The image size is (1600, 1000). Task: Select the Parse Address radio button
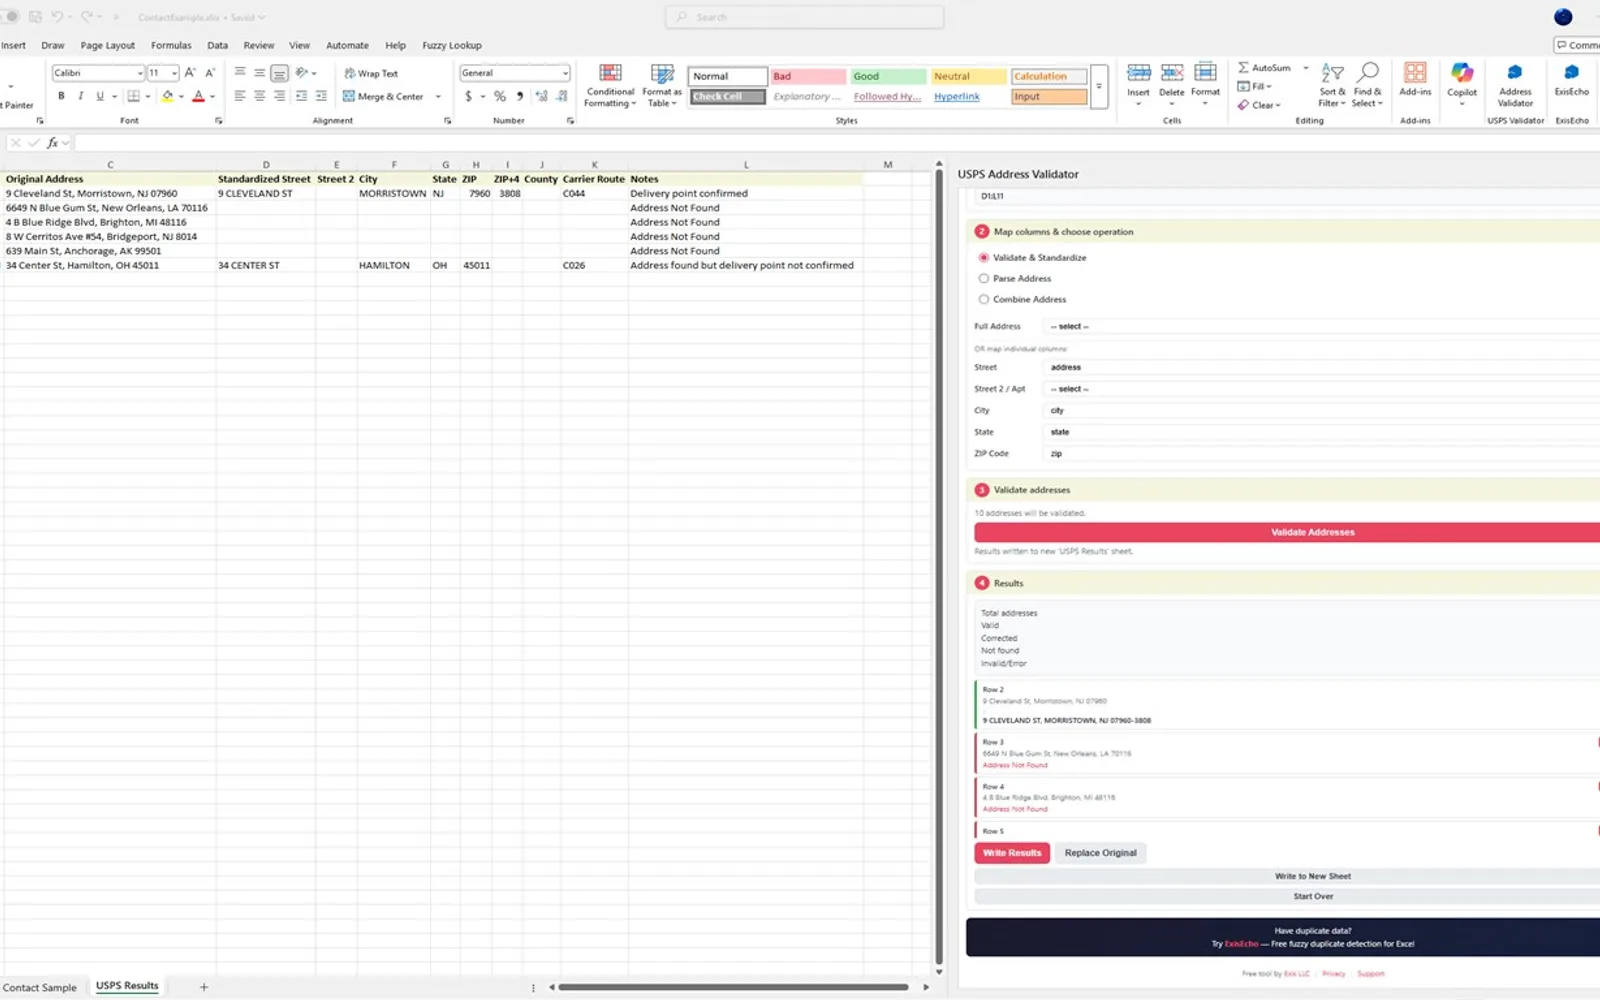[984, 279]
